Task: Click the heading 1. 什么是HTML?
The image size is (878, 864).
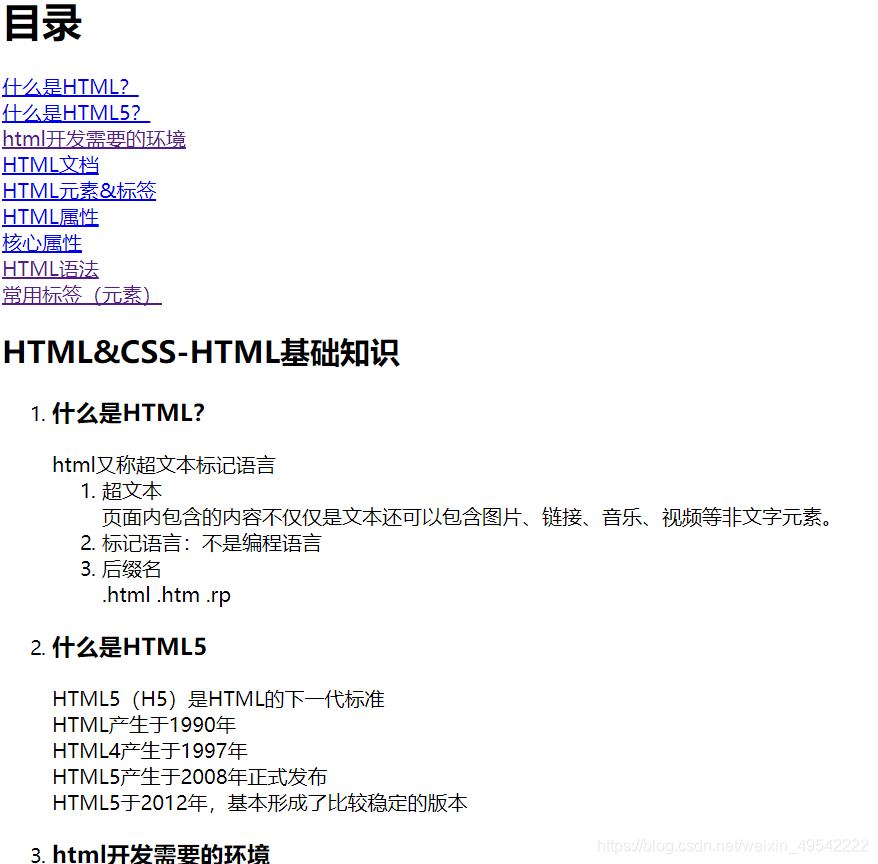Action: (x=128, y=413)
